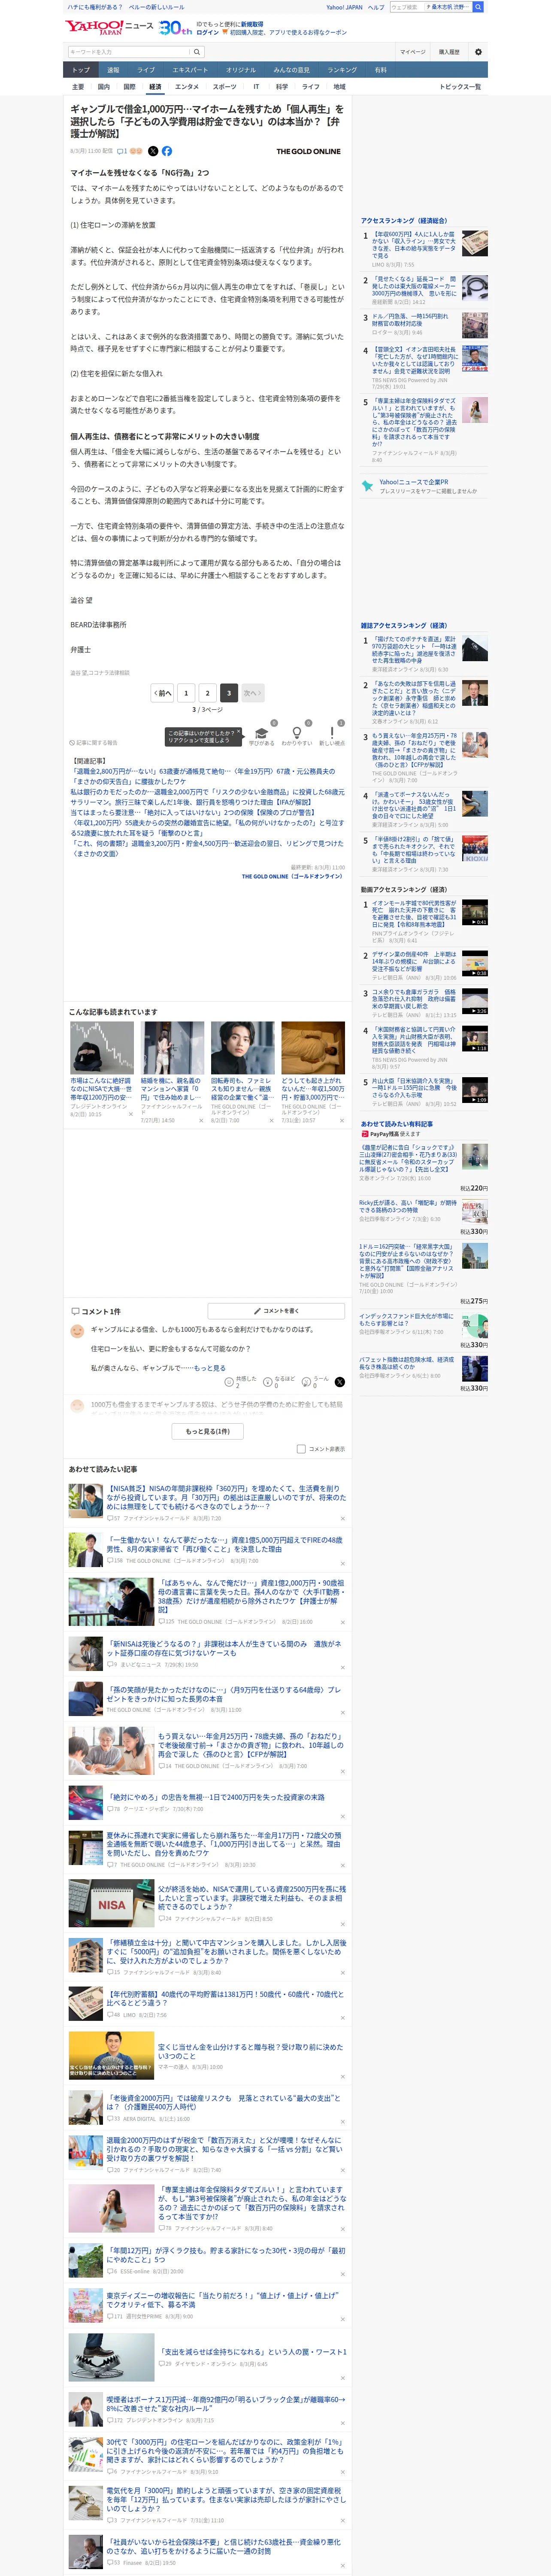Open マイページ link

click(413, 52)
